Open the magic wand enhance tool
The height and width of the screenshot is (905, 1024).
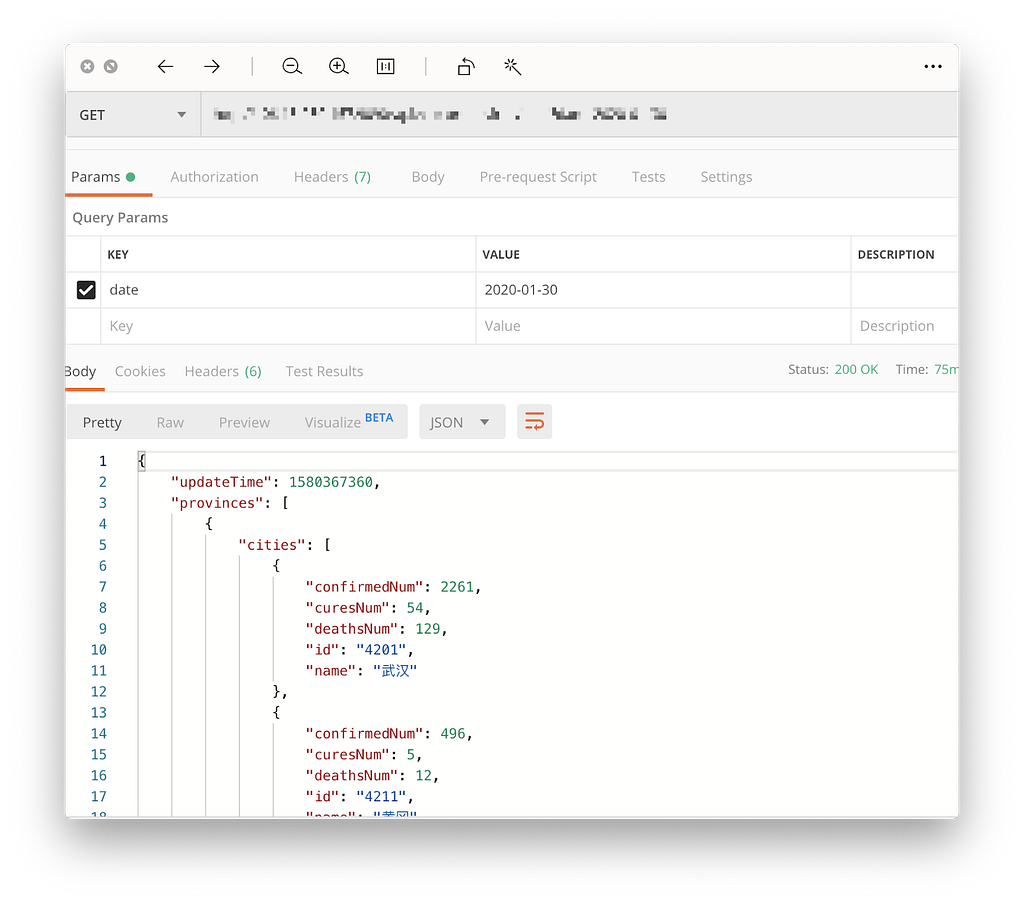pyautogui.click(x=513, y=67)
